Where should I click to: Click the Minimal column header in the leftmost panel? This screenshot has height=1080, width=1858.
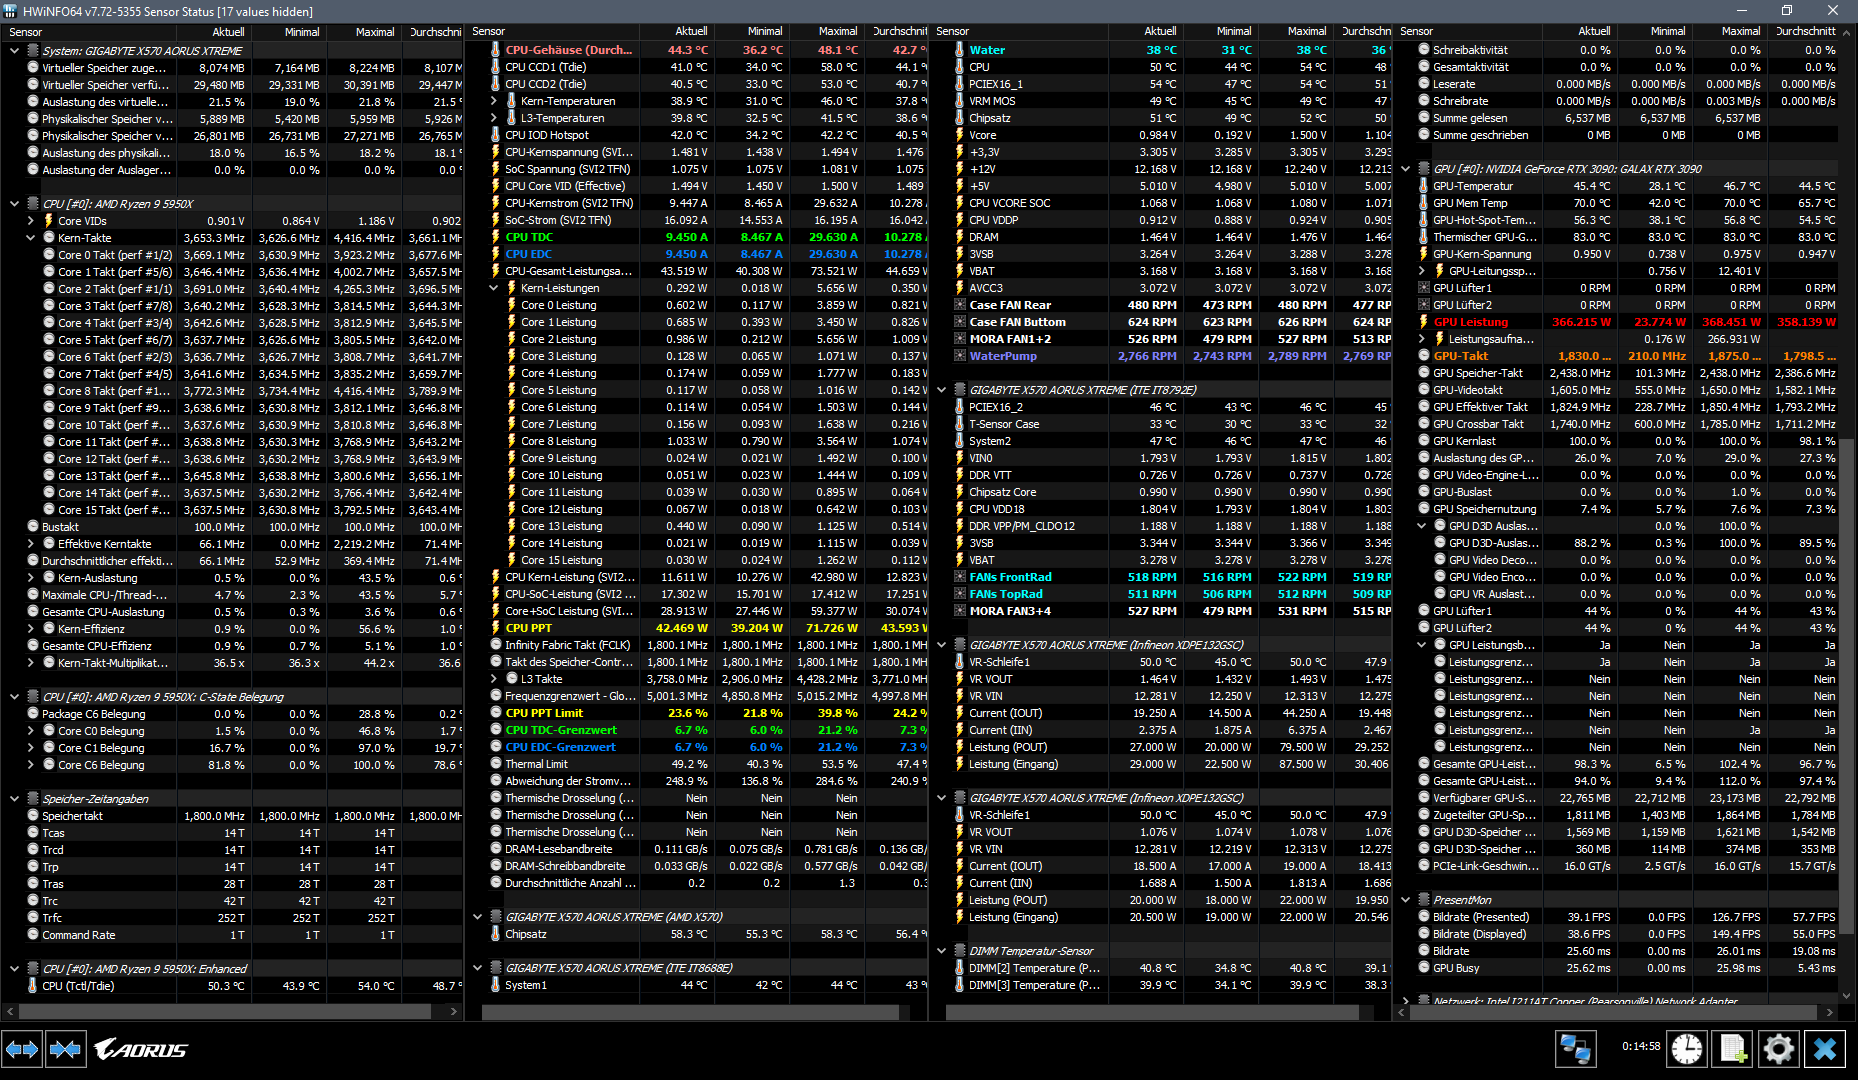pos(288,32)
